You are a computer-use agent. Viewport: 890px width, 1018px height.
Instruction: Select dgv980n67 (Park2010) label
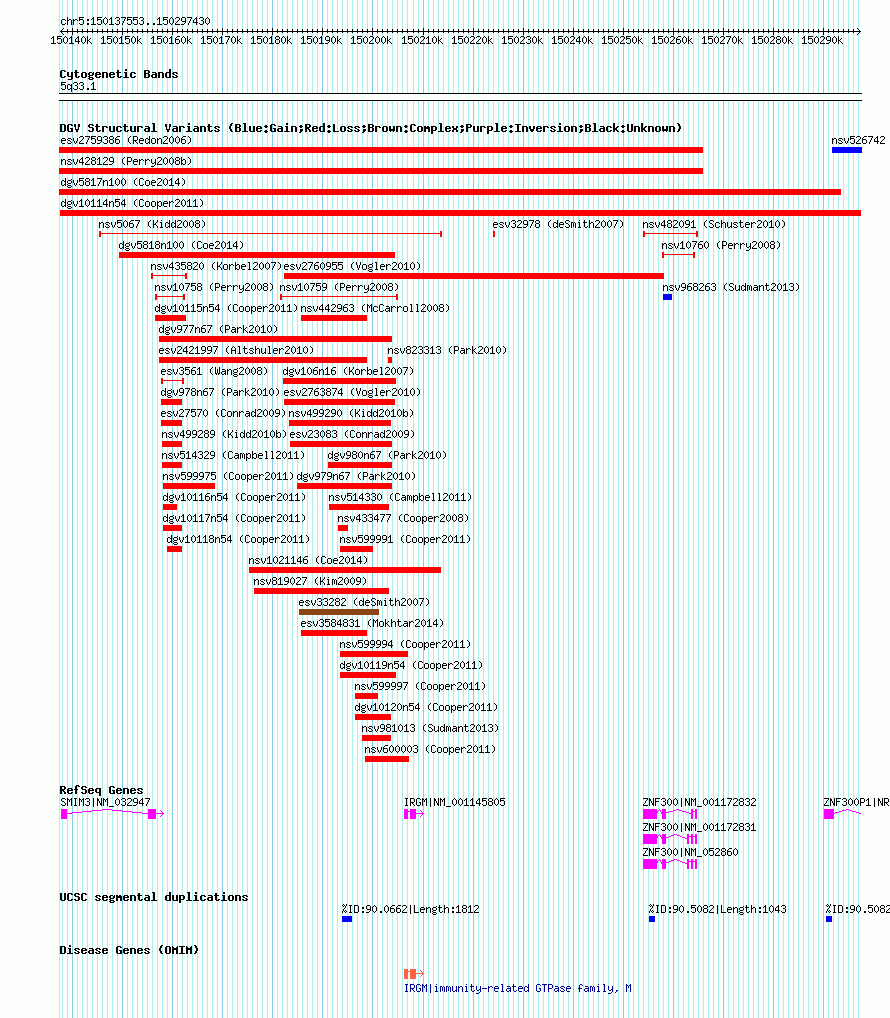click(387, 455)
